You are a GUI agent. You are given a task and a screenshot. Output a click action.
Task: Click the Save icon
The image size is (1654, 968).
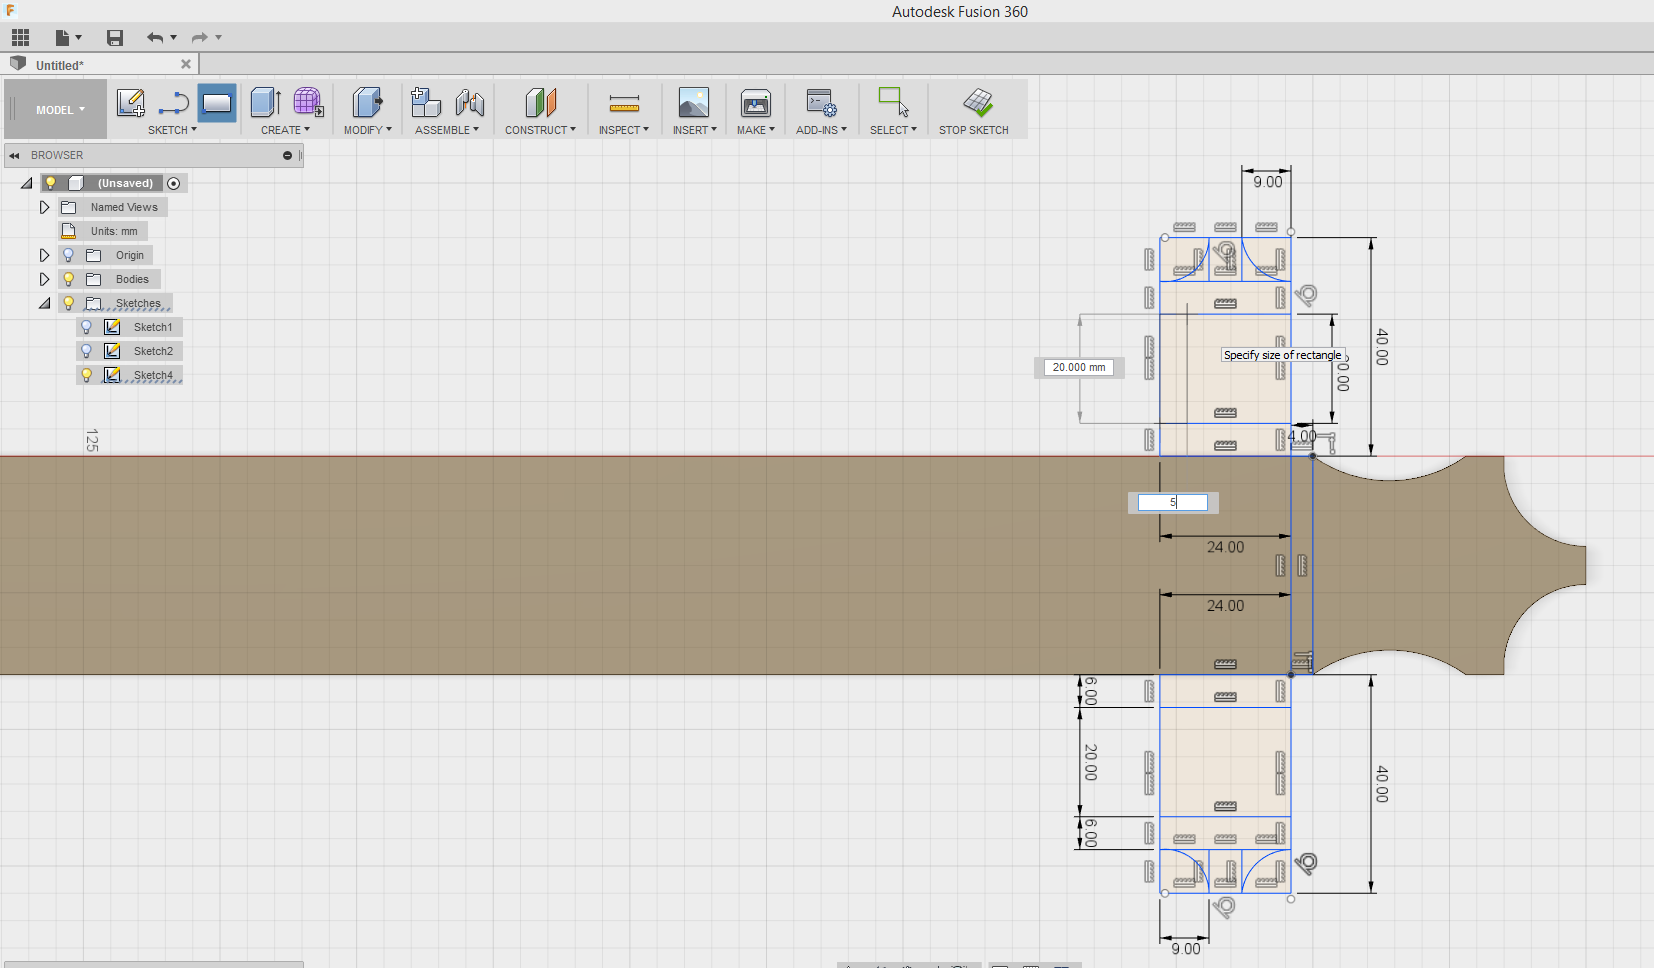[115, 38]
